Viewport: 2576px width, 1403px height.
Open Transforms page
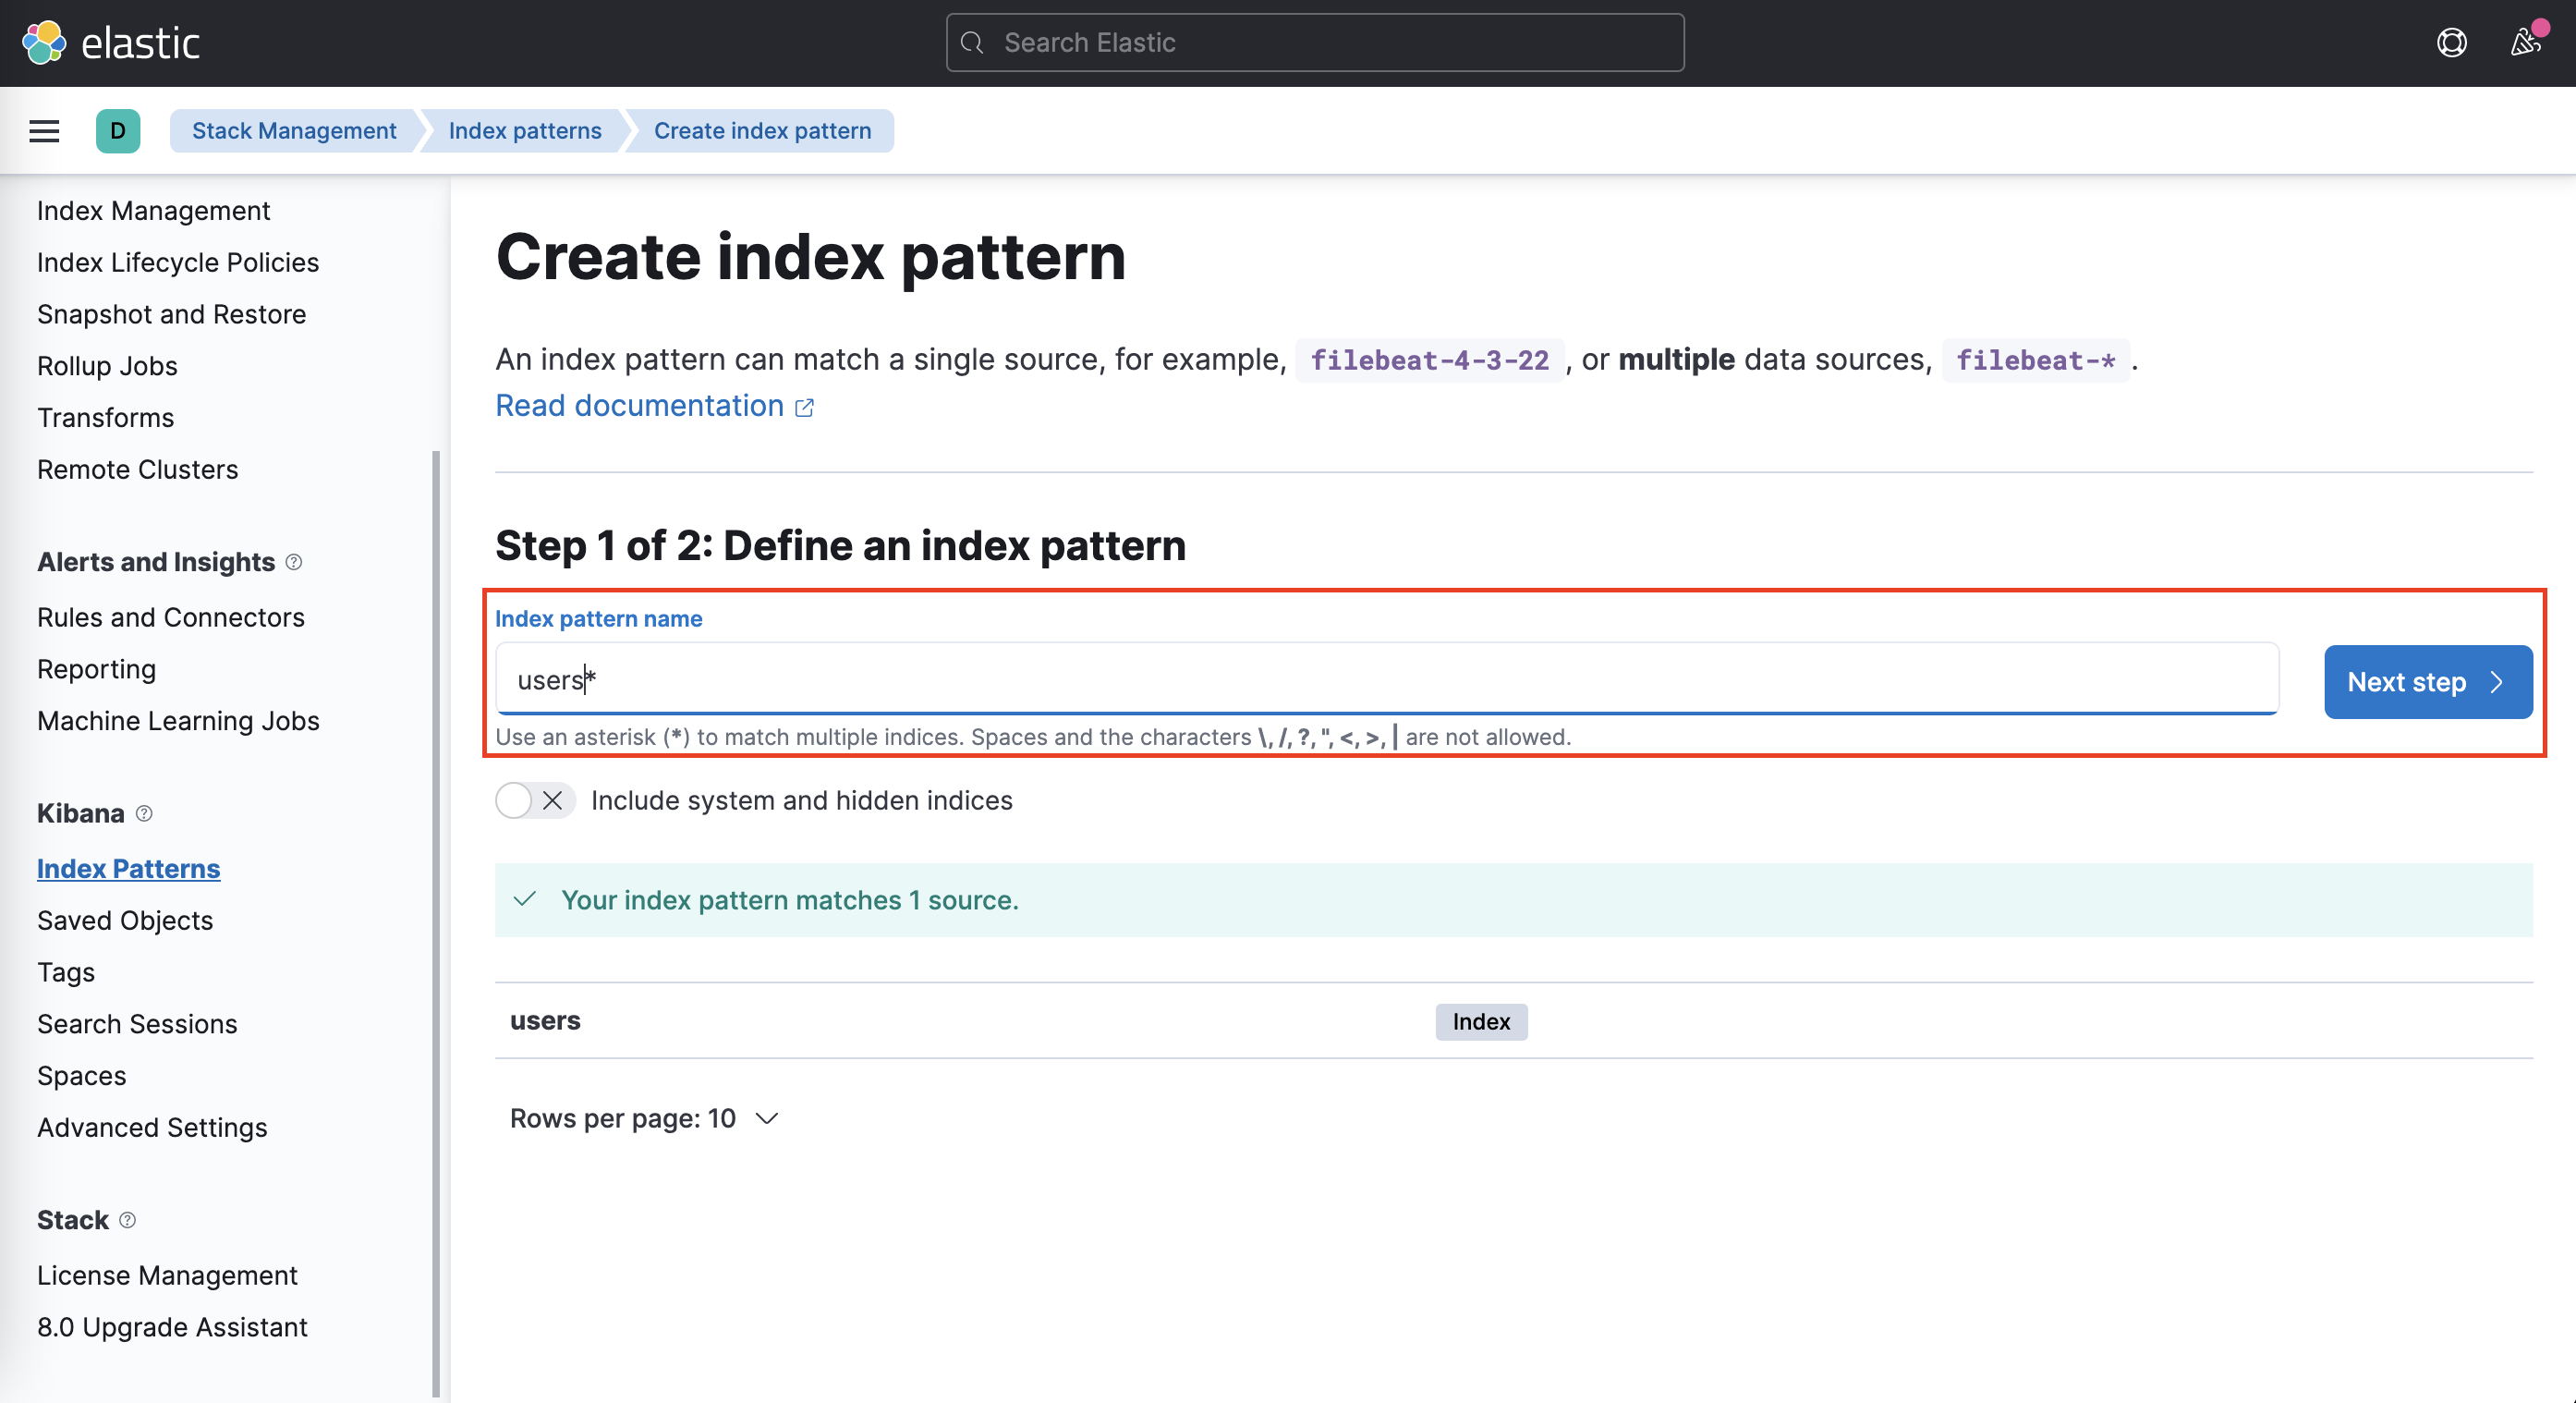pyautogui.click(x=106, y=418)
